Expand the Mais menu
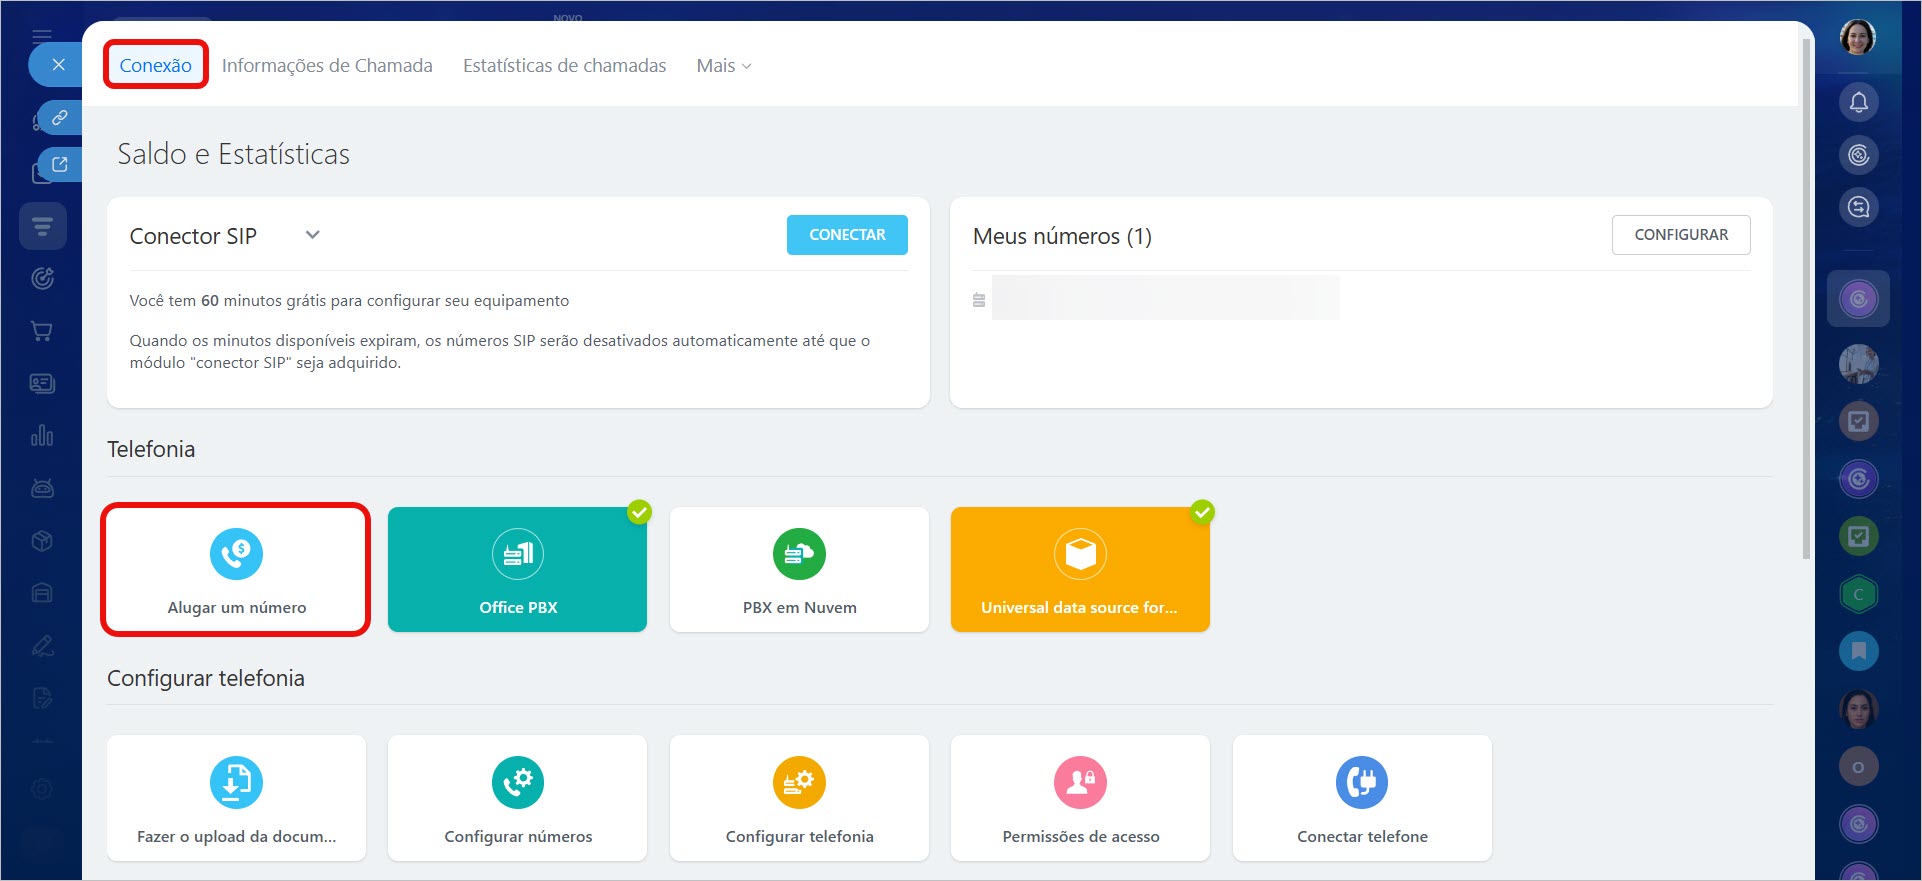The height and width of the screenshot is (881, 1922). [x=723, y=66]
